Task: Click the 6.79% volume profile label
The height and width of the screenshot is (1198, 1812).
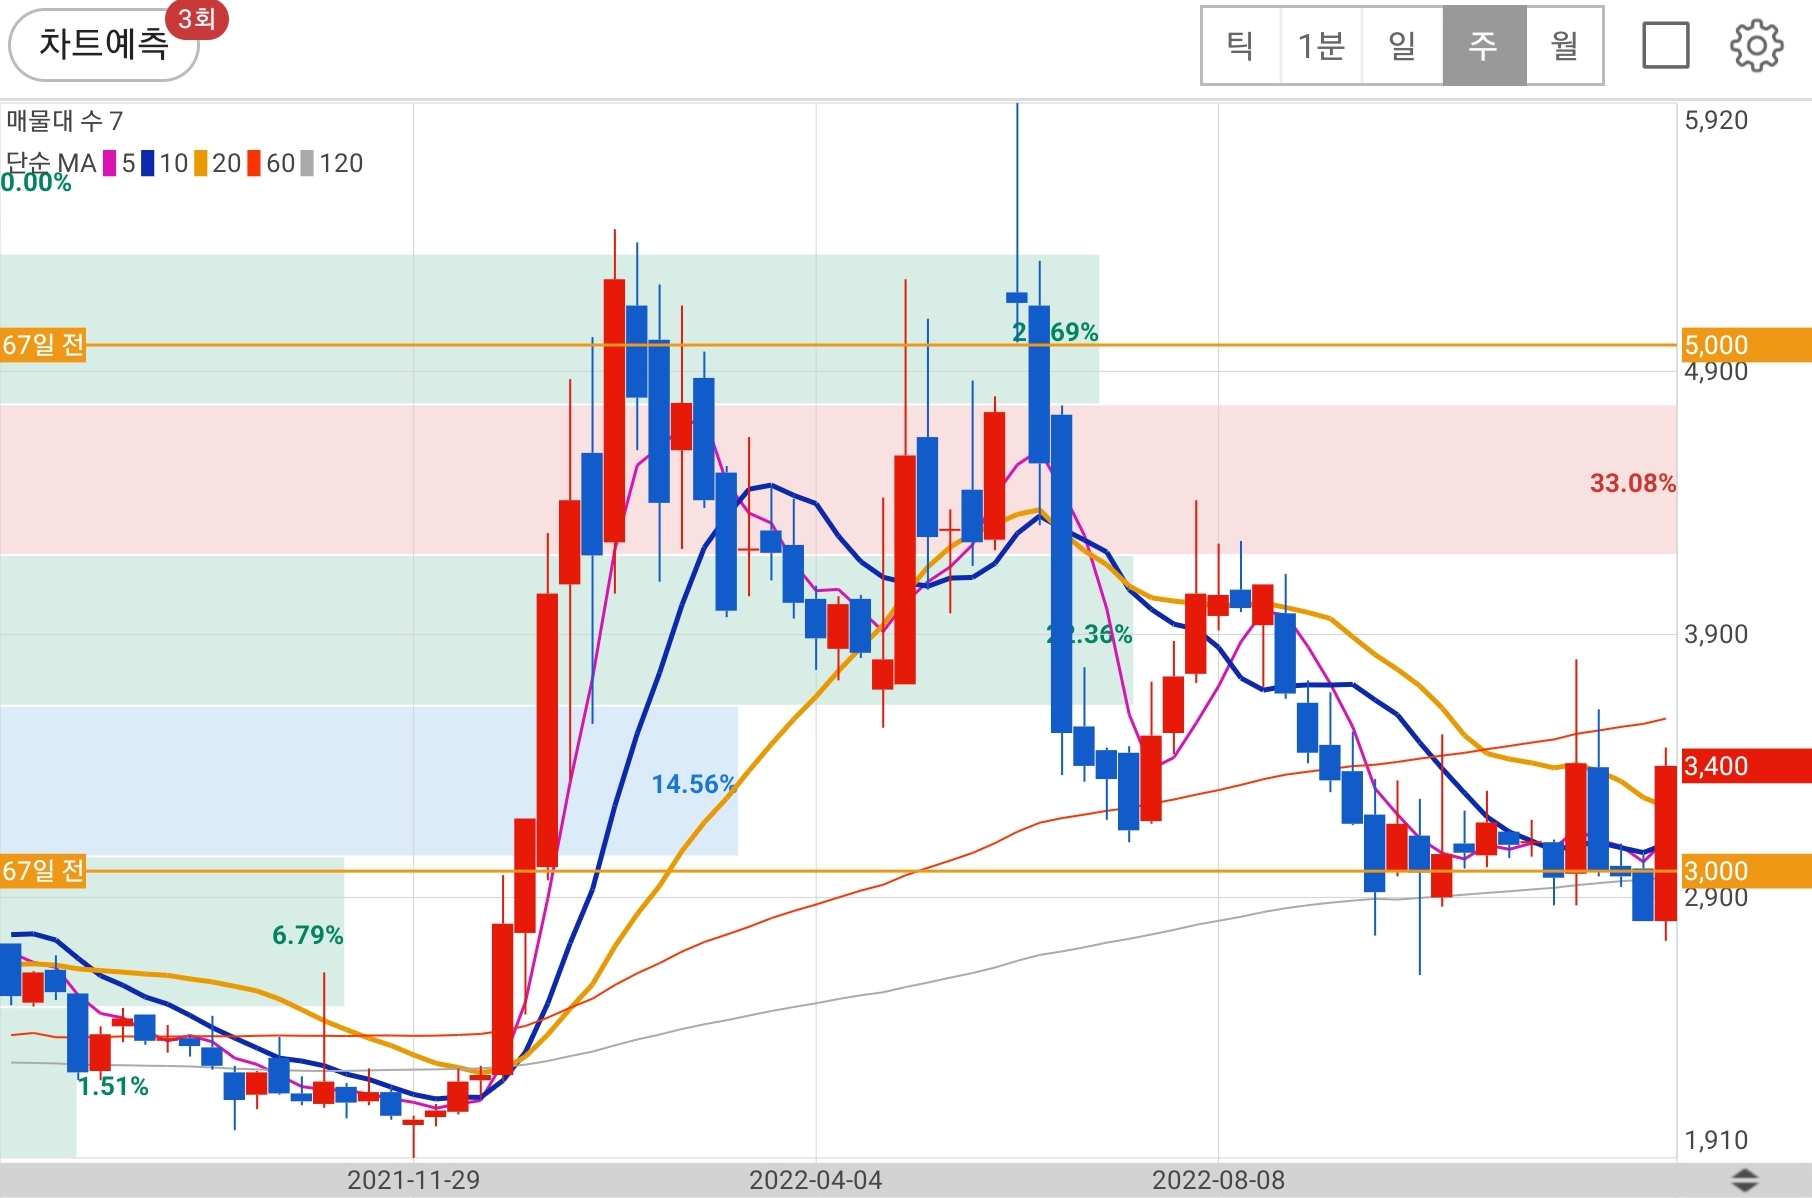Action: (x=308, y=935)
